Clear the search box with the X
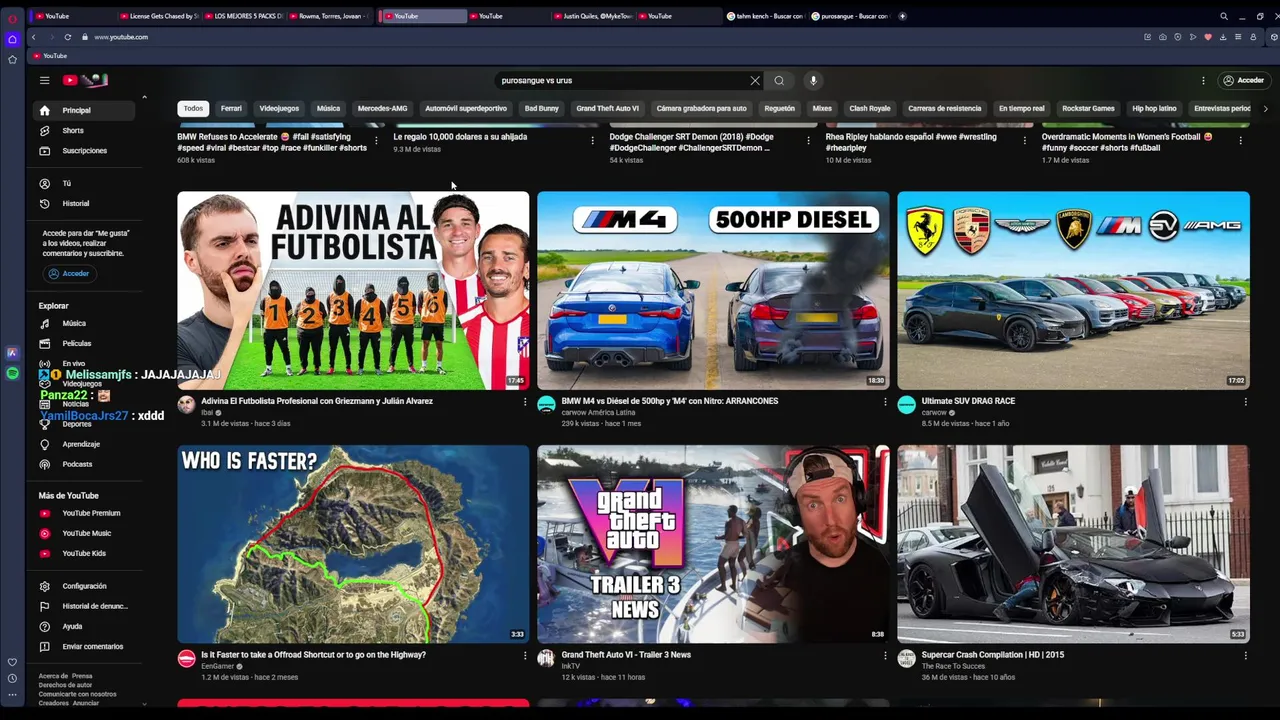Image resolution: width=1280 pixels, height=720 pixels. 755,80
